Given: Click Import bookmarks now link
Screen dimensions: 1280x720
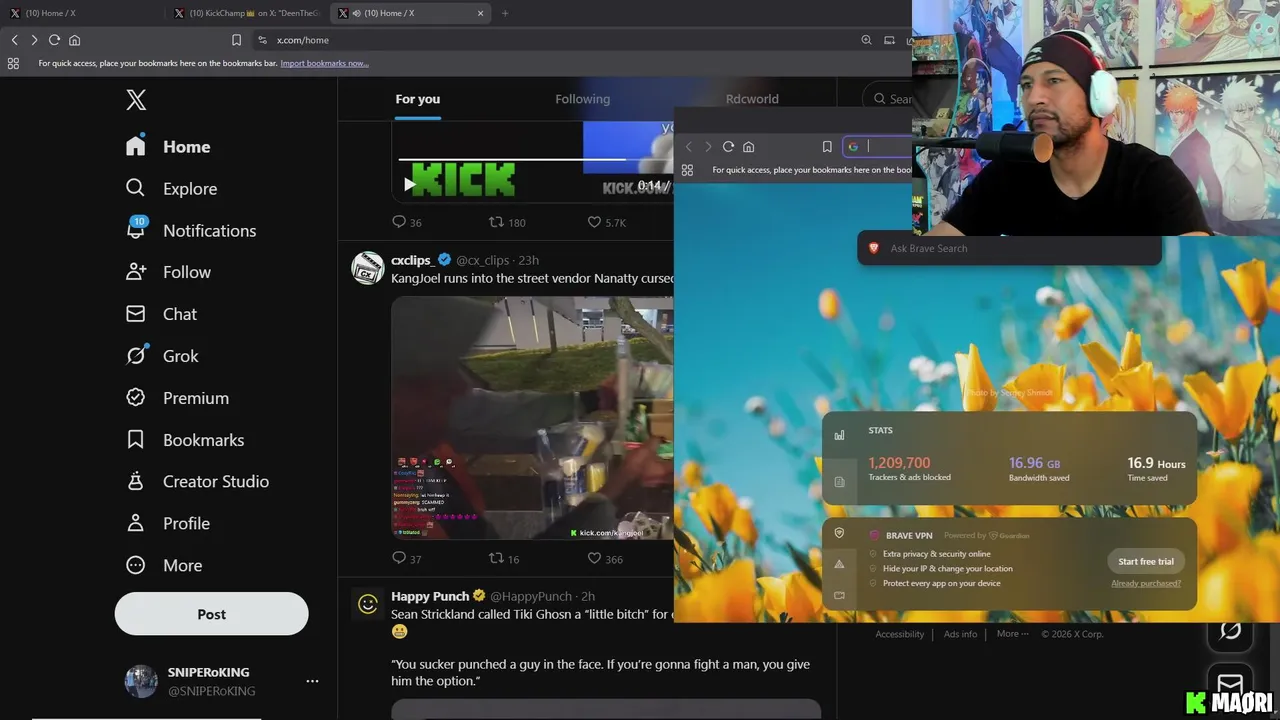Looking at the screenshot, I should pos(324,63).
